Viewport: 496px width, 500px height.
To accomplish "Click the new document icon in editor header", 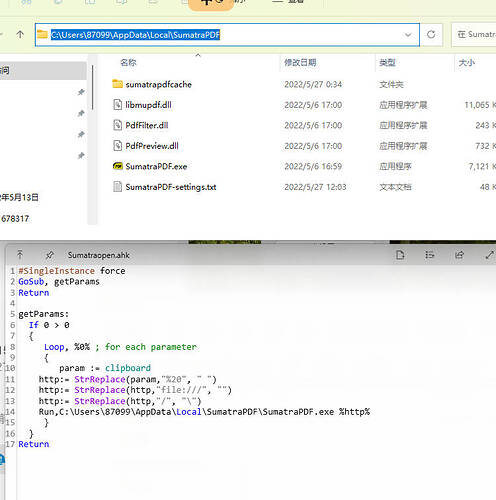I will (400, 255).
